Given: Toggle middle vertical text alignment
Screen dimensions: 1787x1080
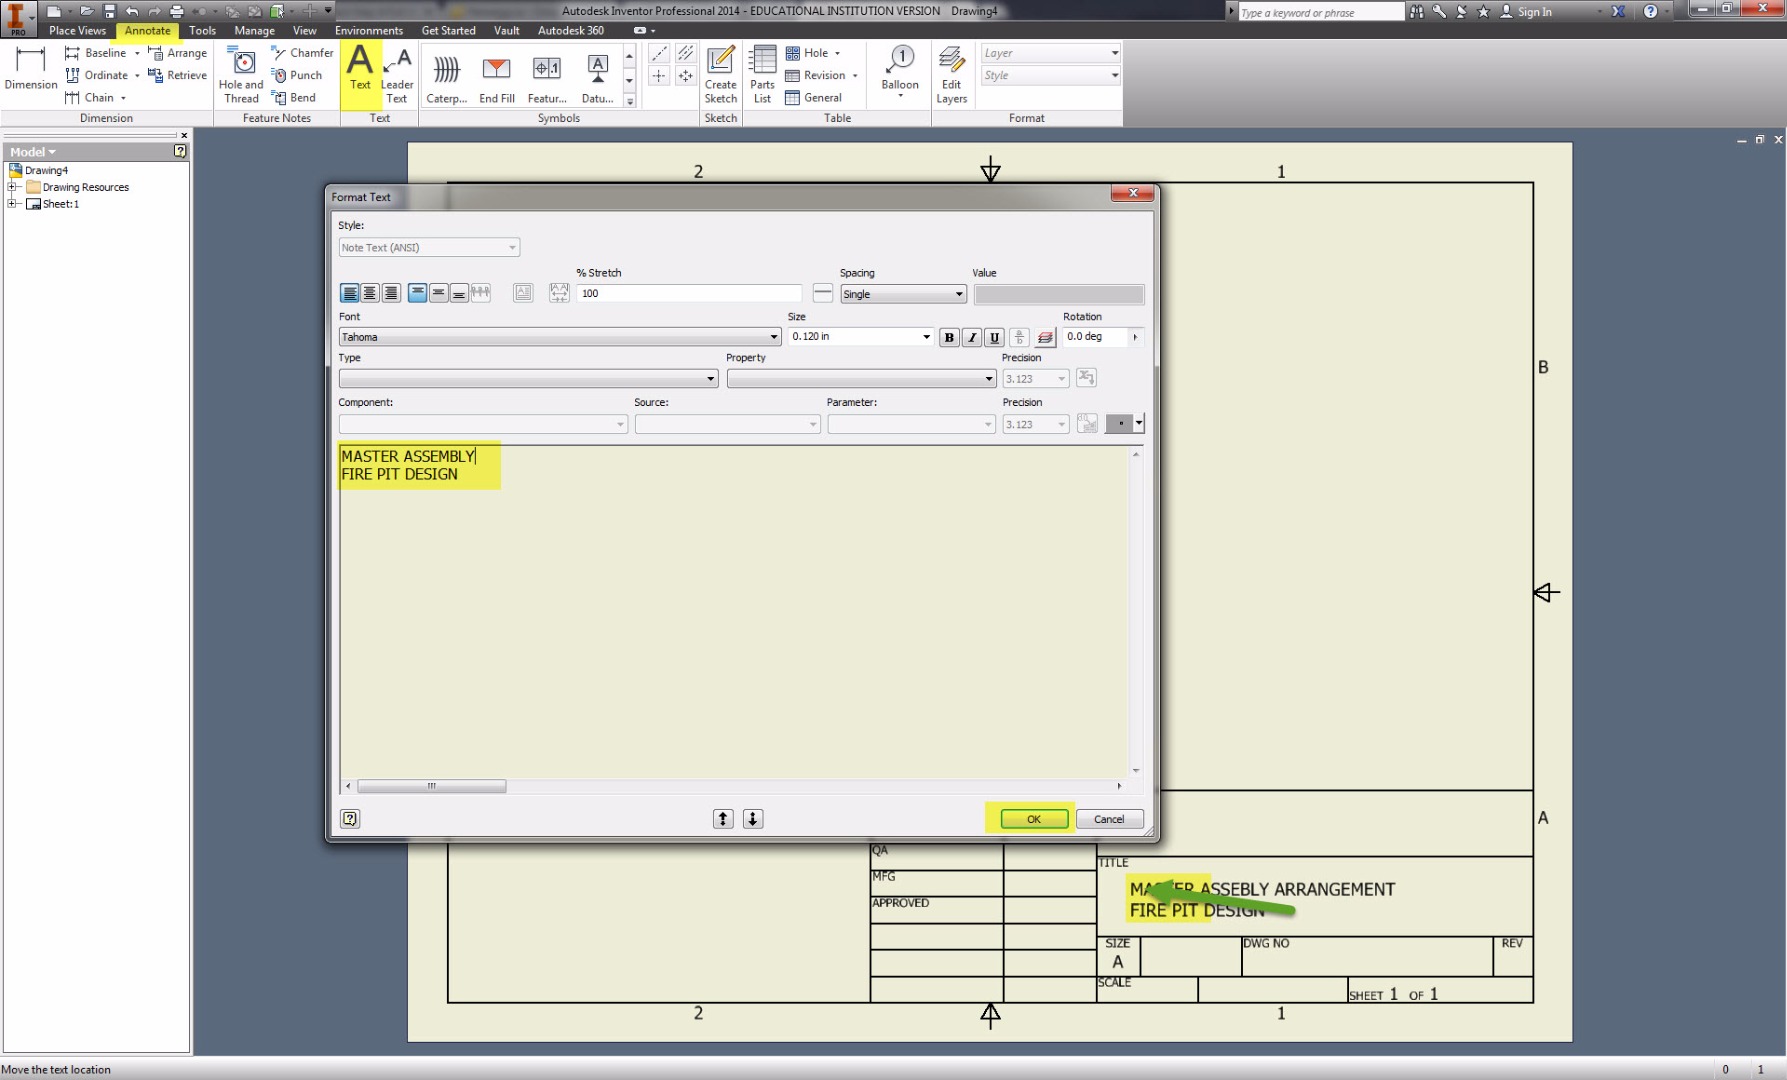Looking at the screenshot, I should (438, 293).
